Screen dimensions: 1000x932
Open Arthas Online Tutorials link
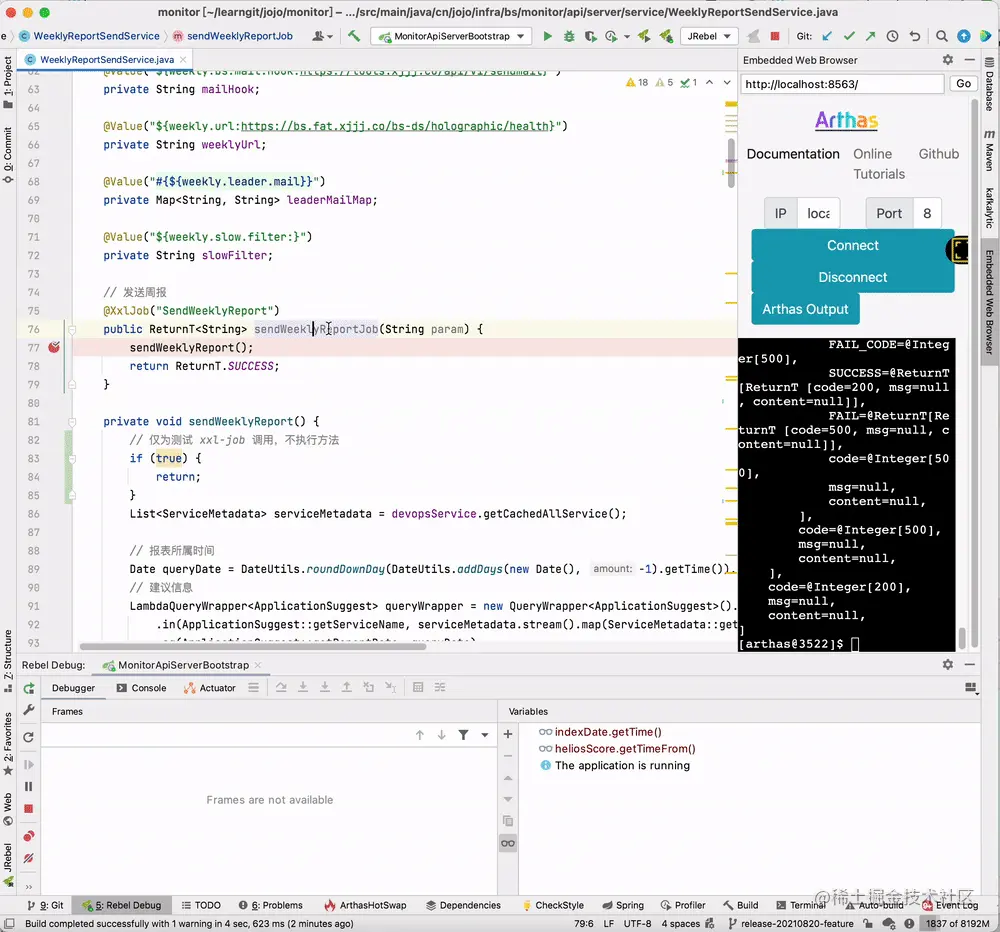pos(876,163)
